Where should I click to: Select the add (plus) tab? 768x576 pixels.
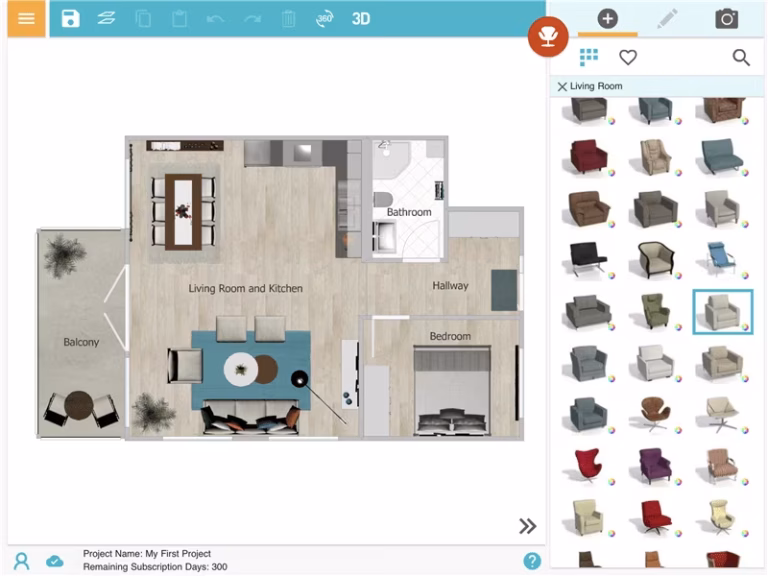[607, 19]
